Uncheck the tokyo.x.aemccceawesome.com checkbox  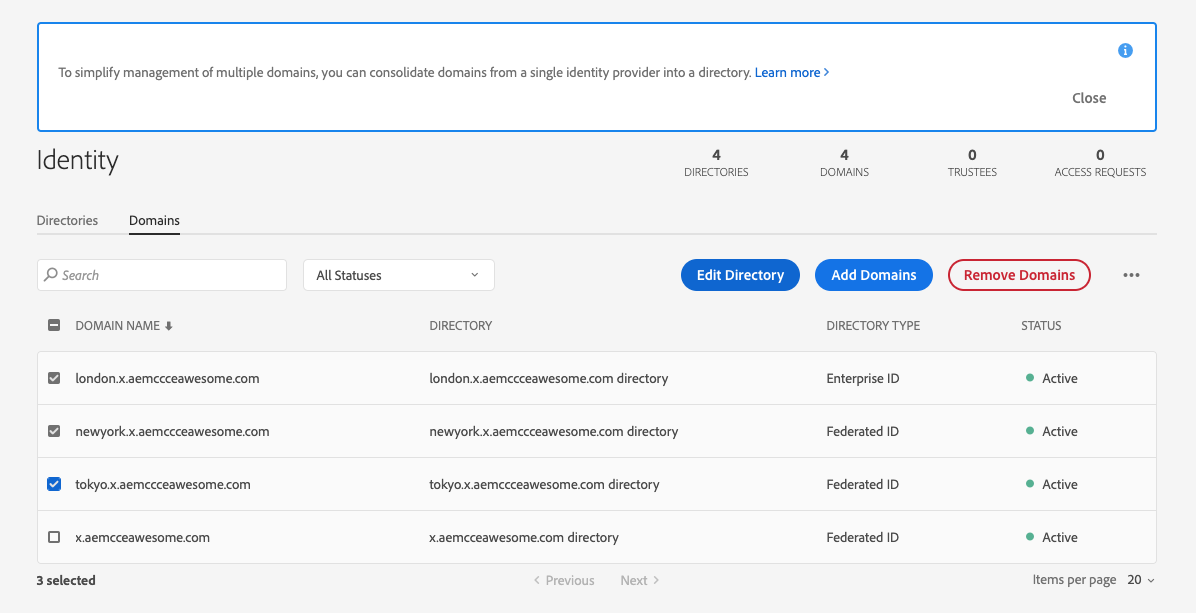[x=54, y=484]
